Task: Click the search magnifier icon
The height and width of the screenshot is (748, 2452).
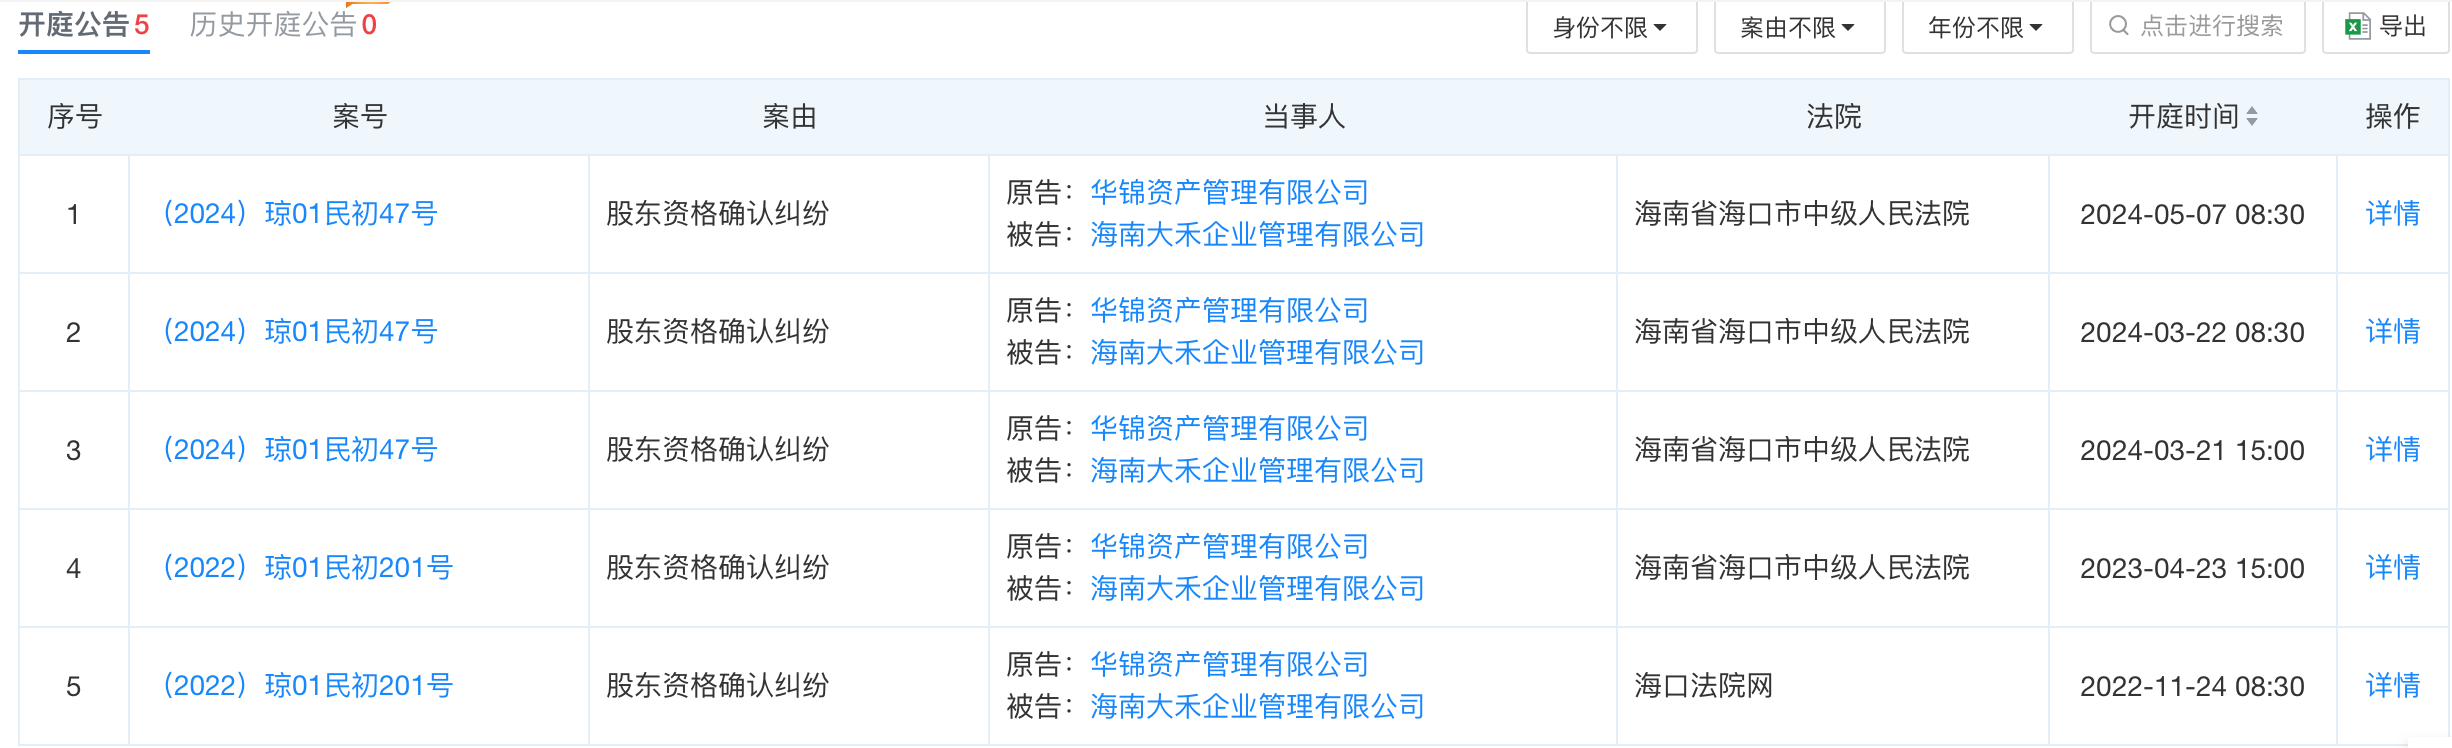Action: 2118,26
